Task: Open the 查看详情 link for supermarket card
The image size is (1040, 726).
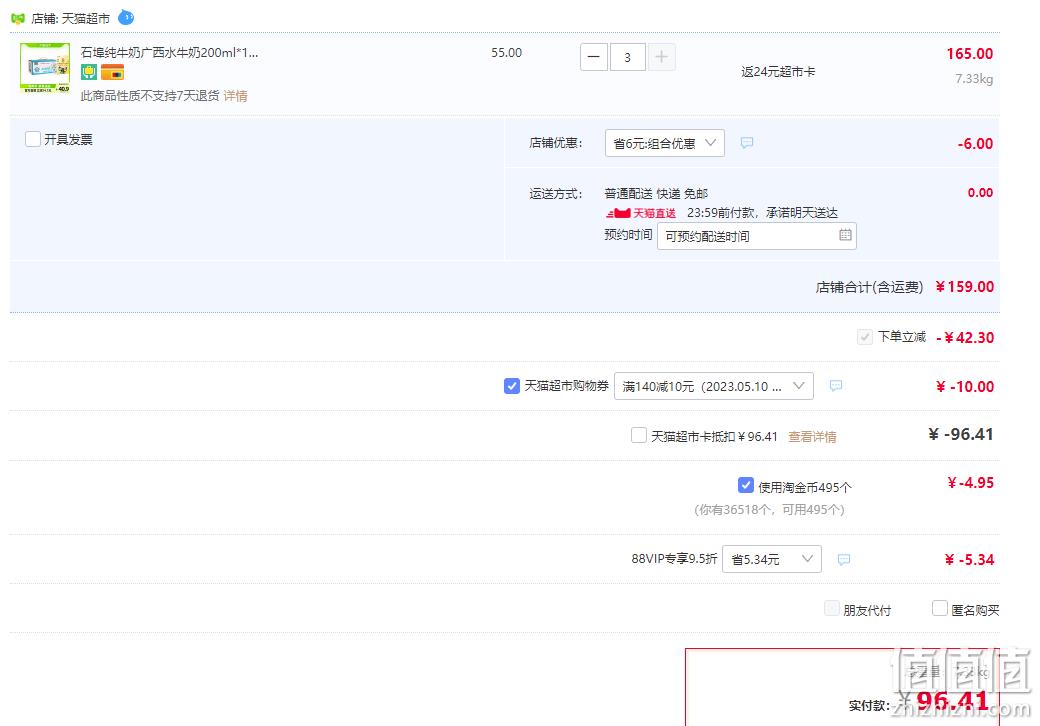Action: click(x=812, y=436)
